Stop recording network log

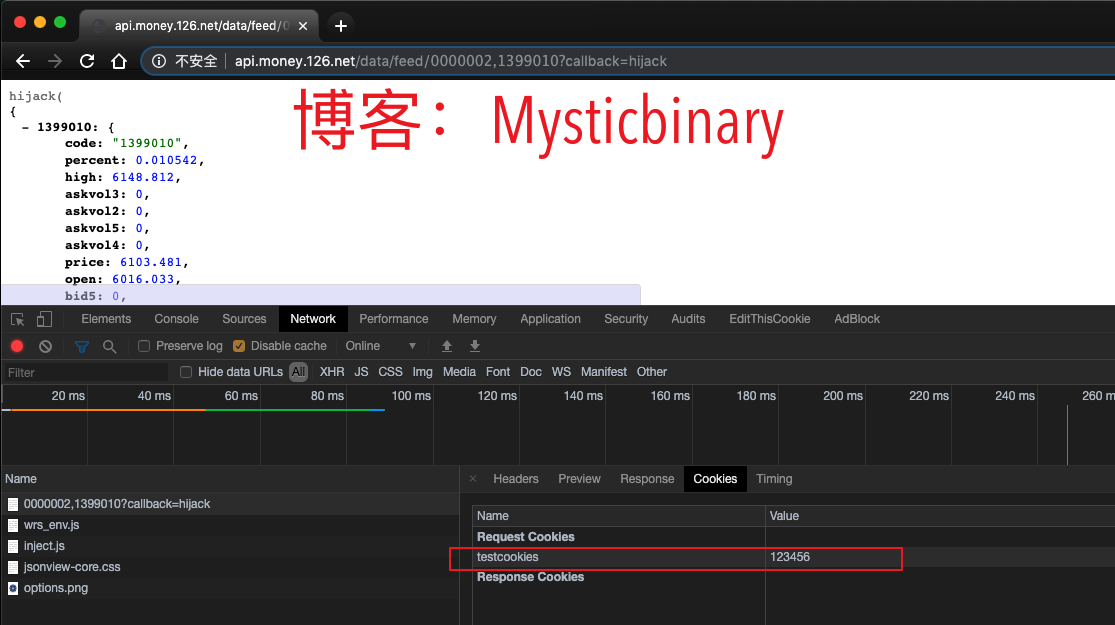(x=17, y=346)
